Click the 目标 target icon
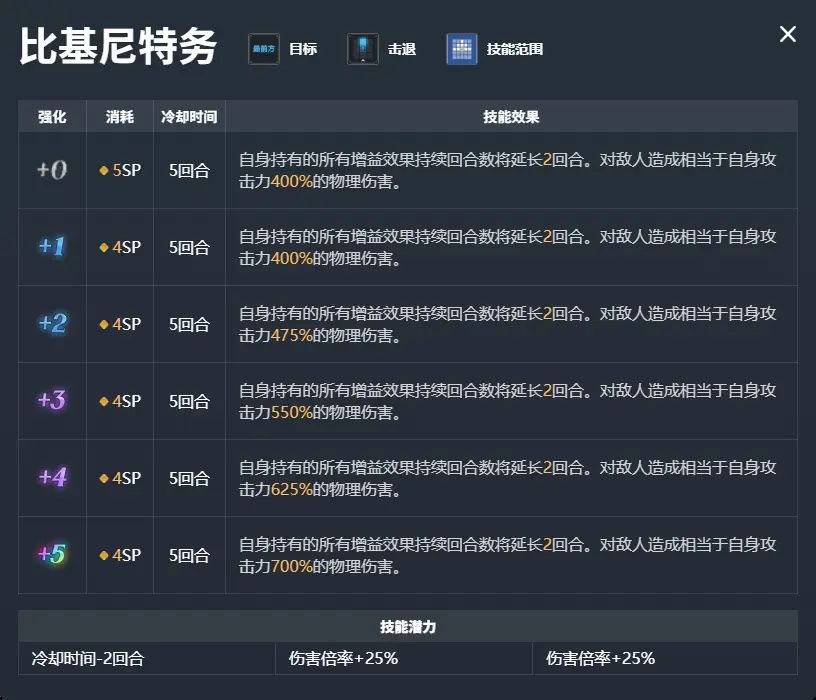816x700 pixels. (264, 49)
